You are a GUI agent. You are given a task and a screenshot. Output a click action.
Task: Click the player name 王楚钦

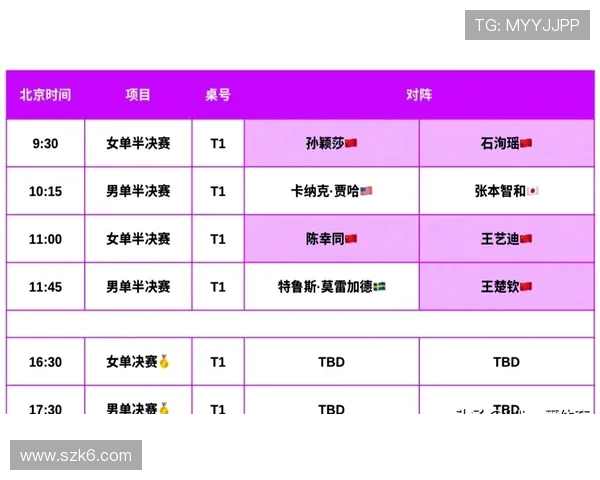coord(500,287)
